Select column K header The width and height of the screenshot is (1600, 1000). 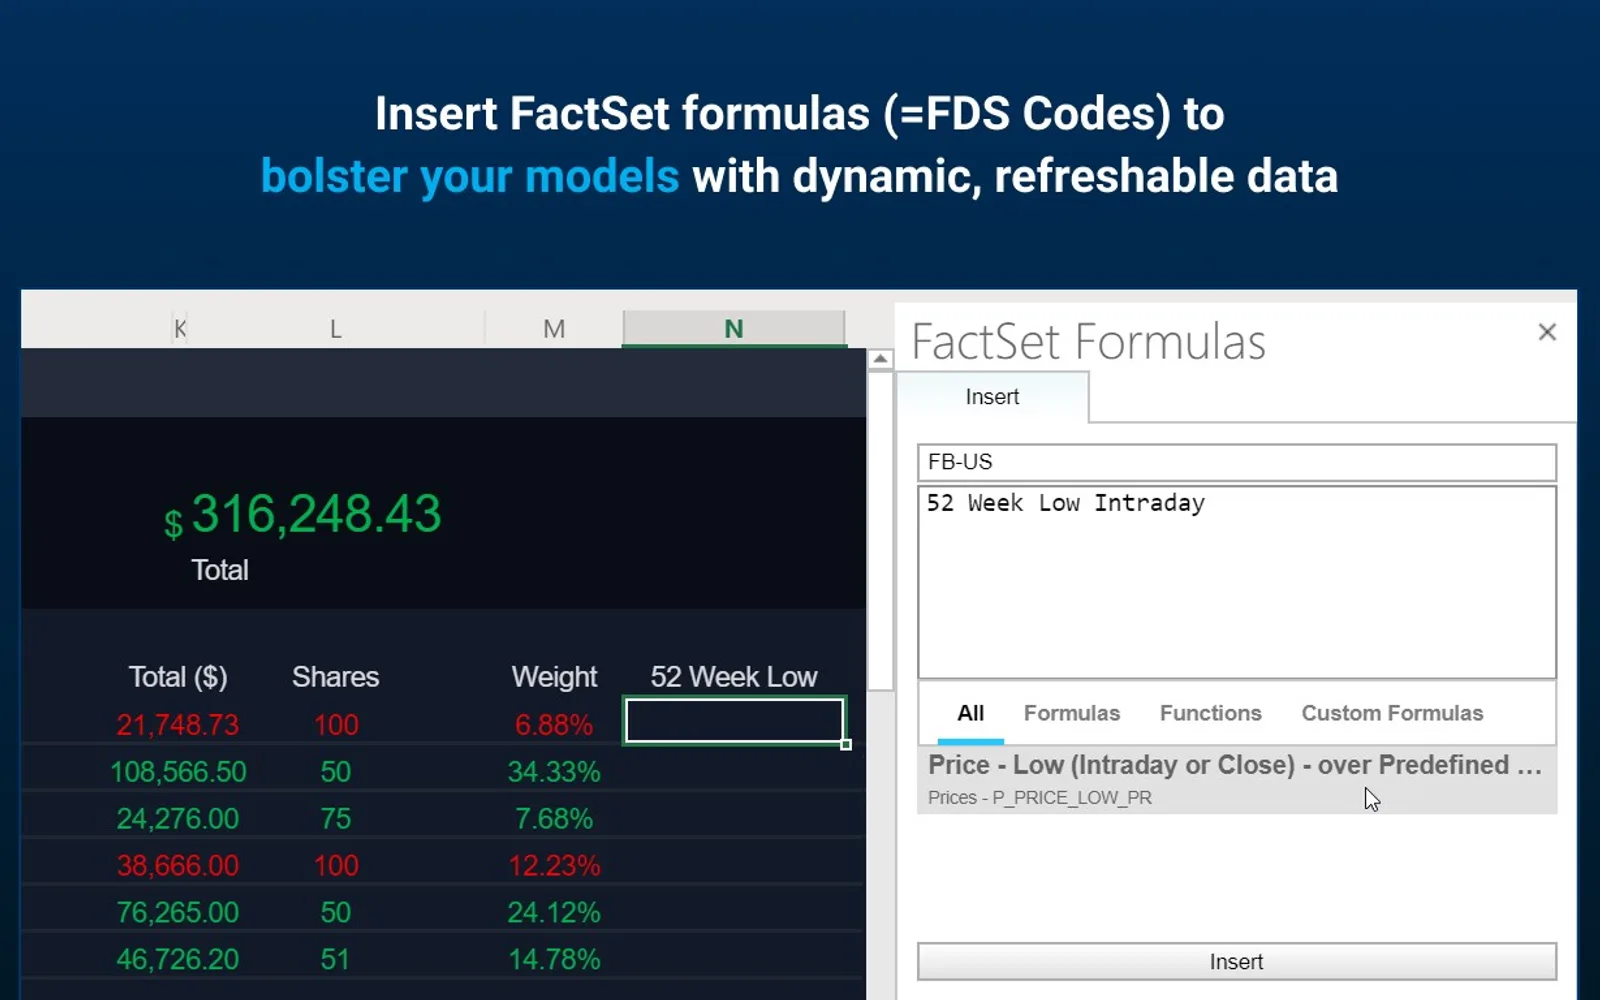click(x=180, y=329)
